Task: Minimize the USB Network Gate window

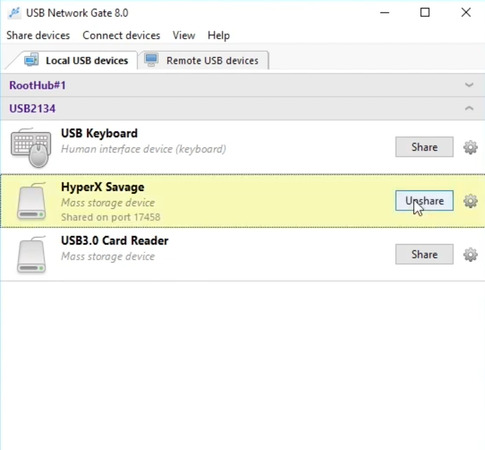Action: [x=385, y=13]
